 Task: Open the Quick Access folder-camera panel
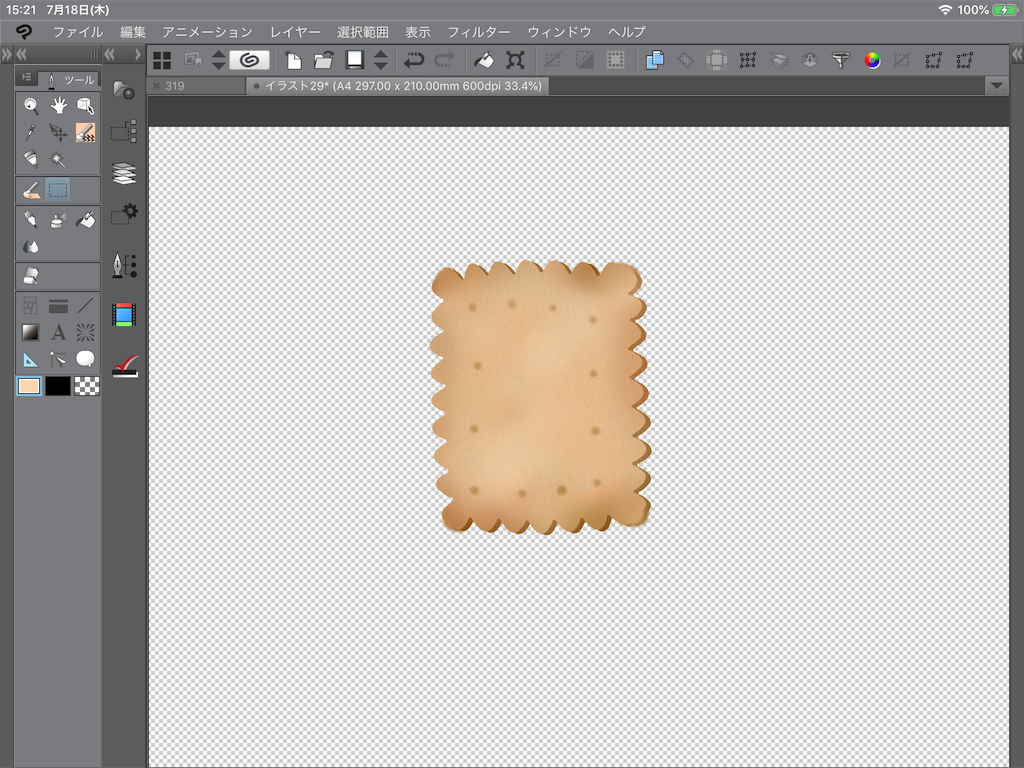(123, 89)
